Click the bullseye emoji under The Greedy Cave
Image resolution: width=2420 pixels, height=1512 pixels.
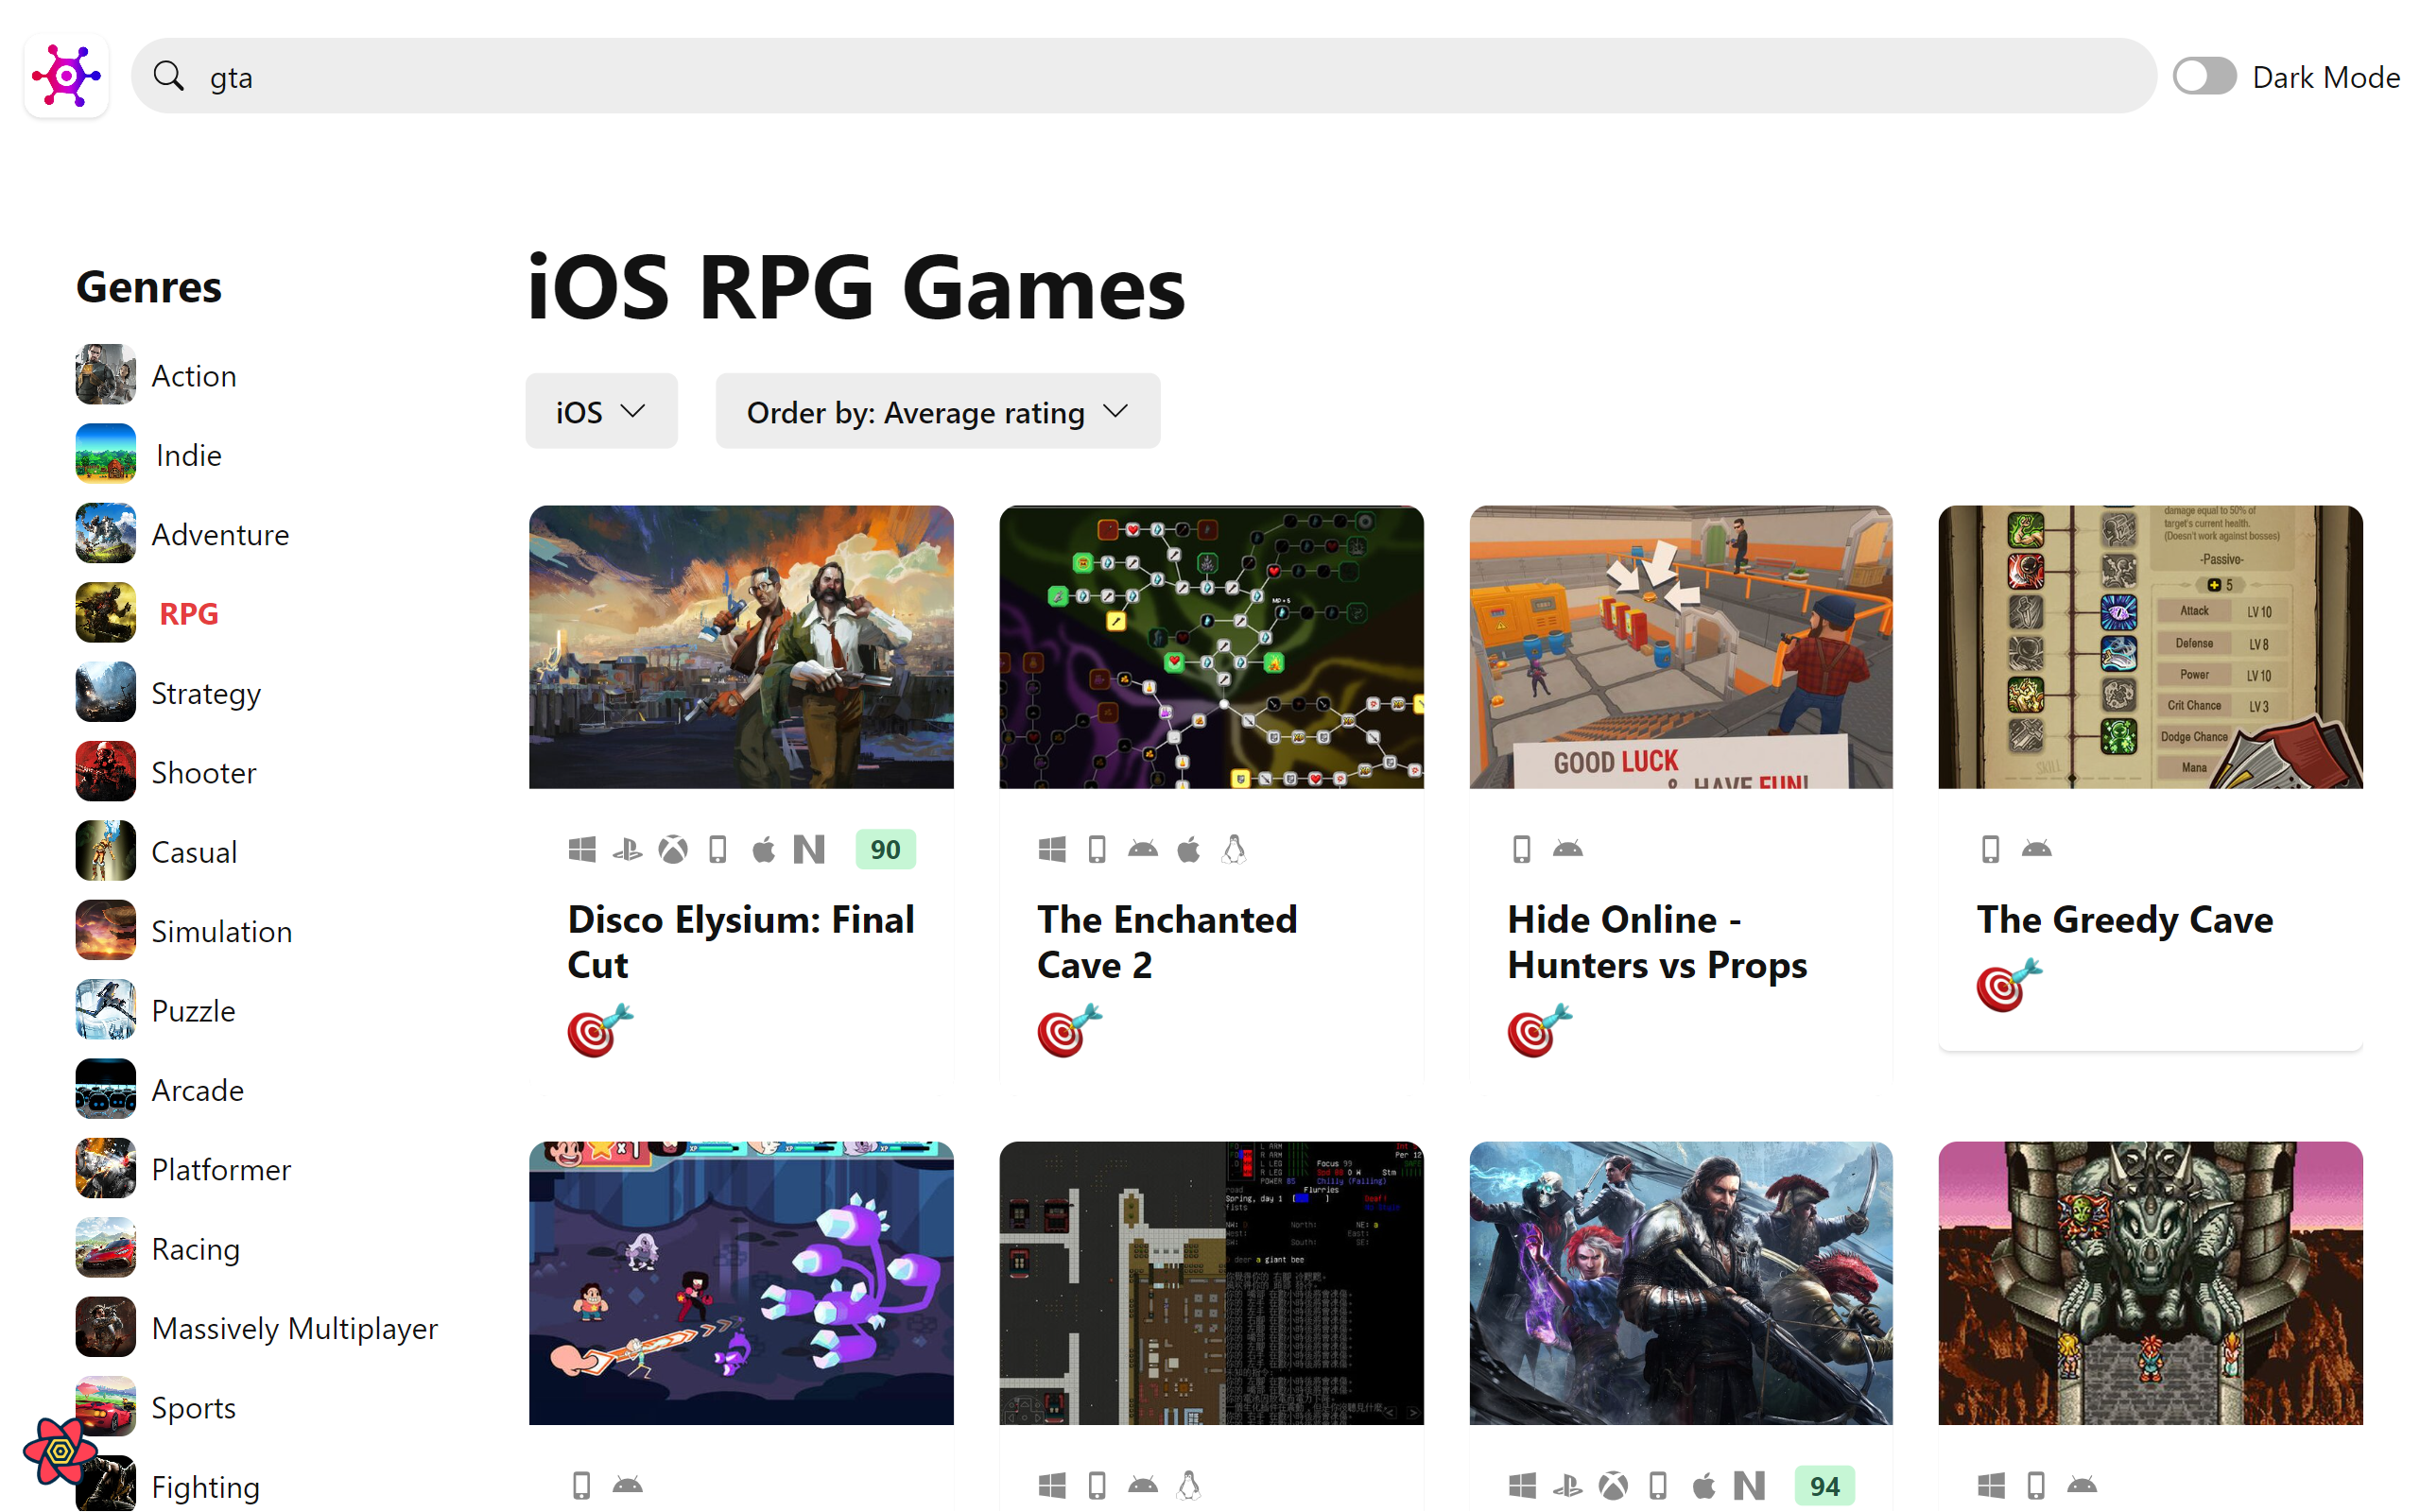pos(2009,985)
